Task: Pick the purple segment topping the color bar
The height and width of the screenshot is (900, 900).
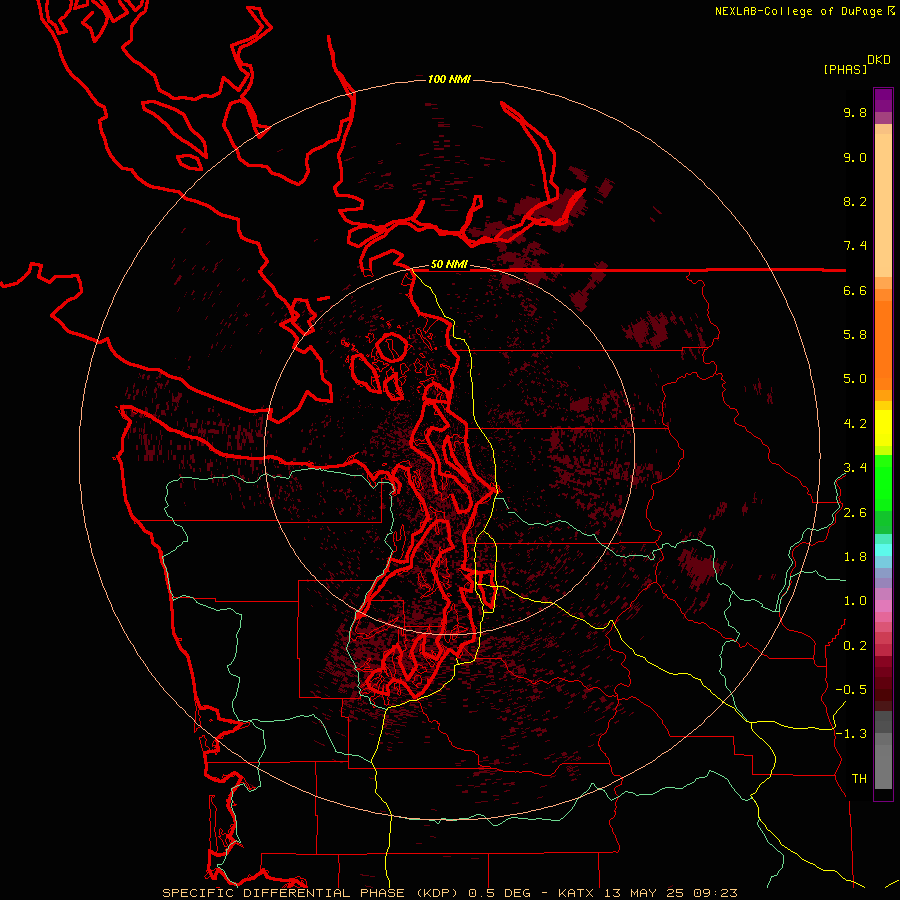Action: 883,100
